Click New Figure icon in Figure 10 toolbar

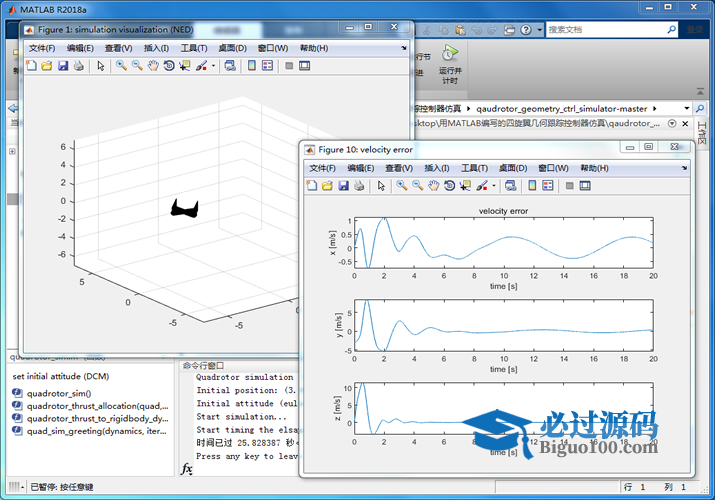click(x=312, y=186)
